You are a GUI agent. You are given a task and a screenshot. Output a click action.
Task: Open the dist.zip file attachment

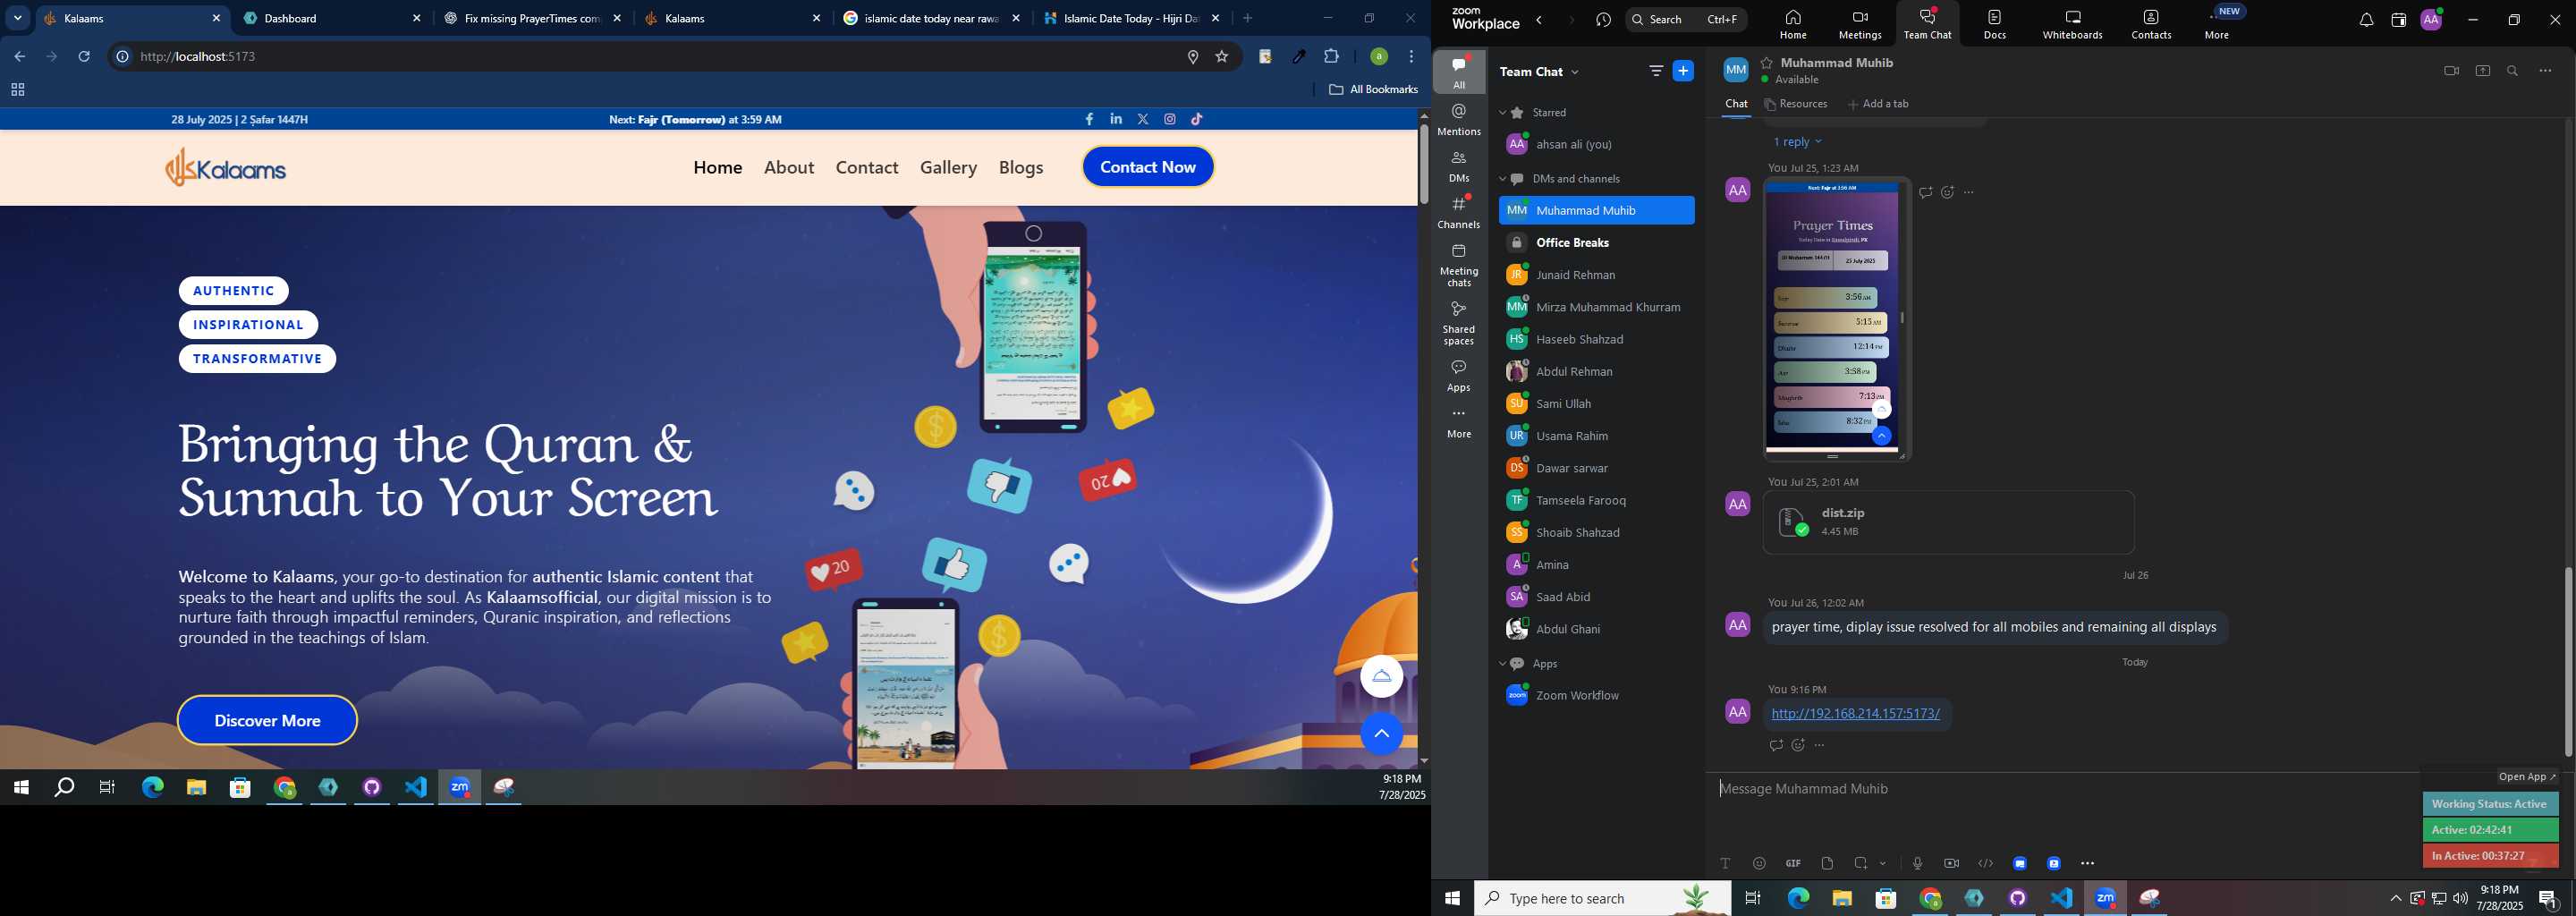tap(1948, 522)
